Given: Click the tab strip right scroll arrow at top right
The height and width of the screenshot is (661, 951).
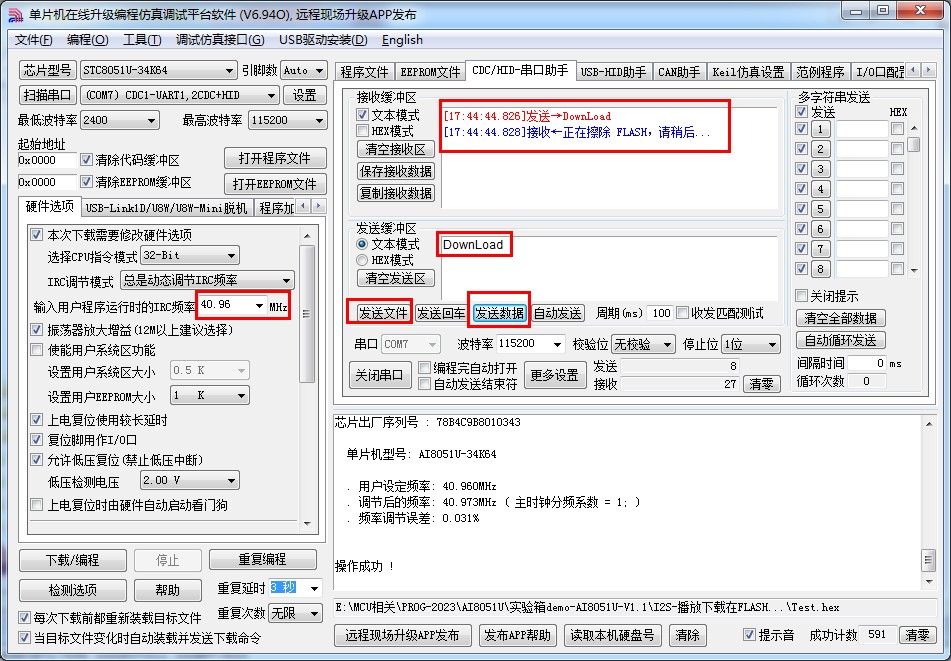Looking at the screenshot, I should pos(928,70).
